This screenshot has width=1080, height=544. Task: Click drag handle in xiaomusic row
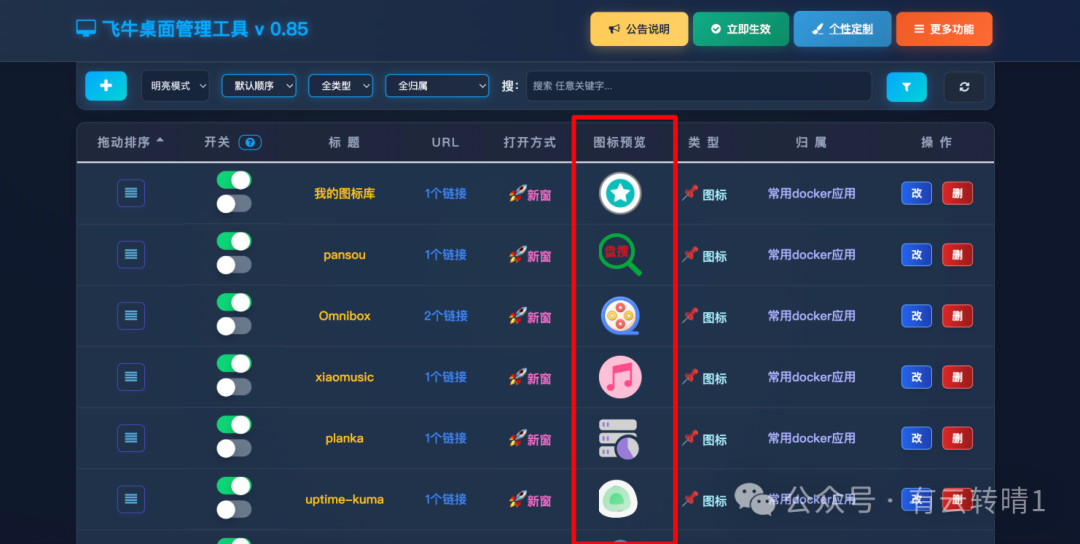click(x=131, y=377)
